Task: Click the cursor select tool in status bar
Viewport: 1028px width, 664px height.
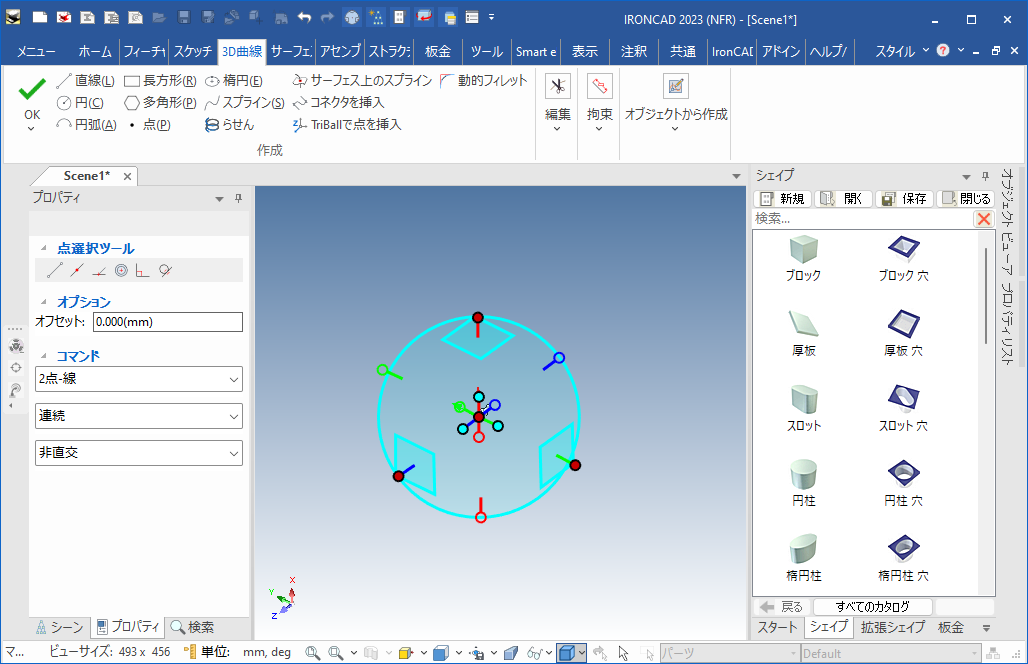Action: click(623, 653)
